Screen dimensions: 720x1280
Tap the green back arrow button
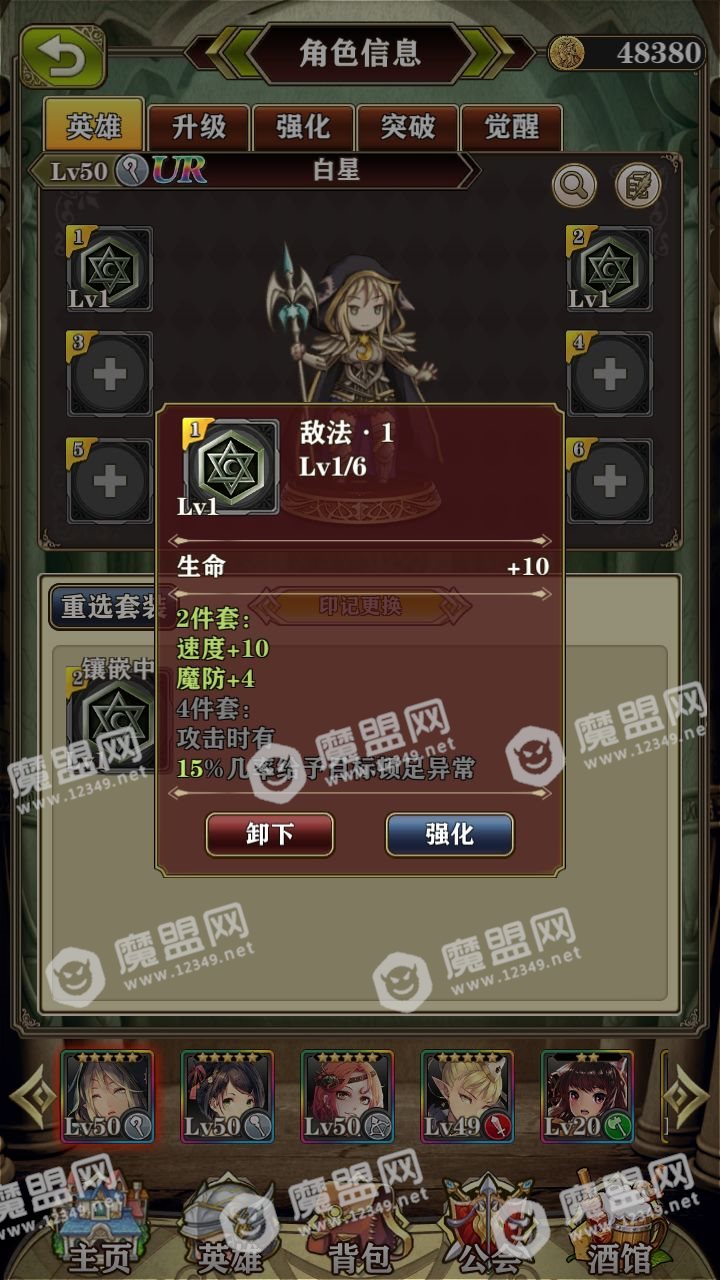tap(63, 56)
